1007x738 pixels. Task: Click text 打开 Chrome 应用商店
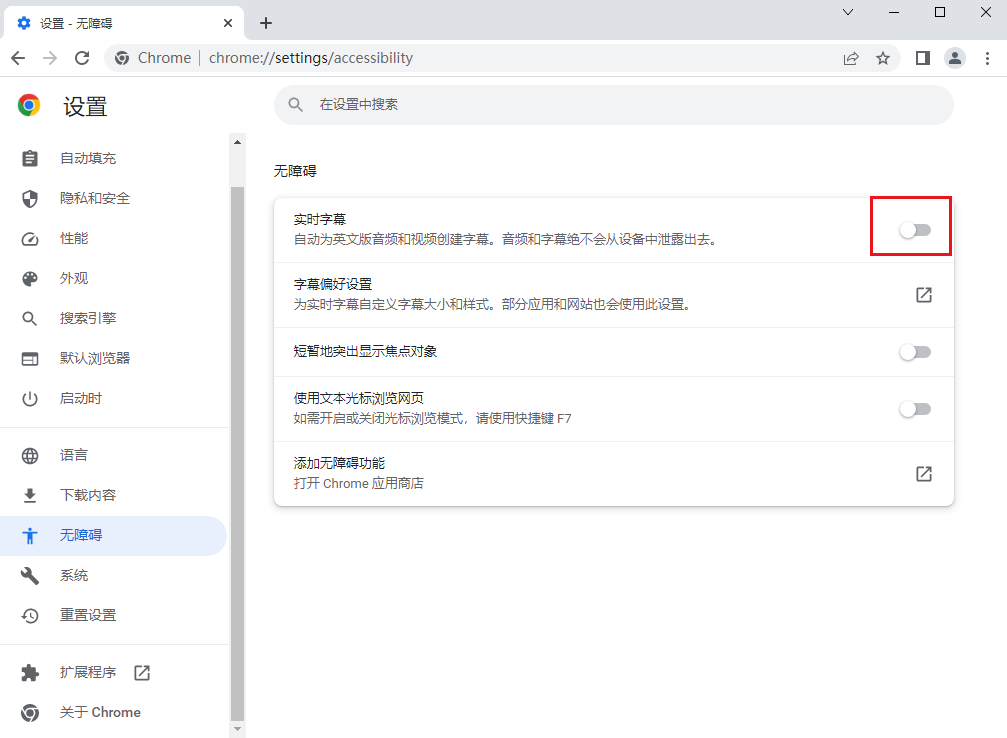point(358,483)
